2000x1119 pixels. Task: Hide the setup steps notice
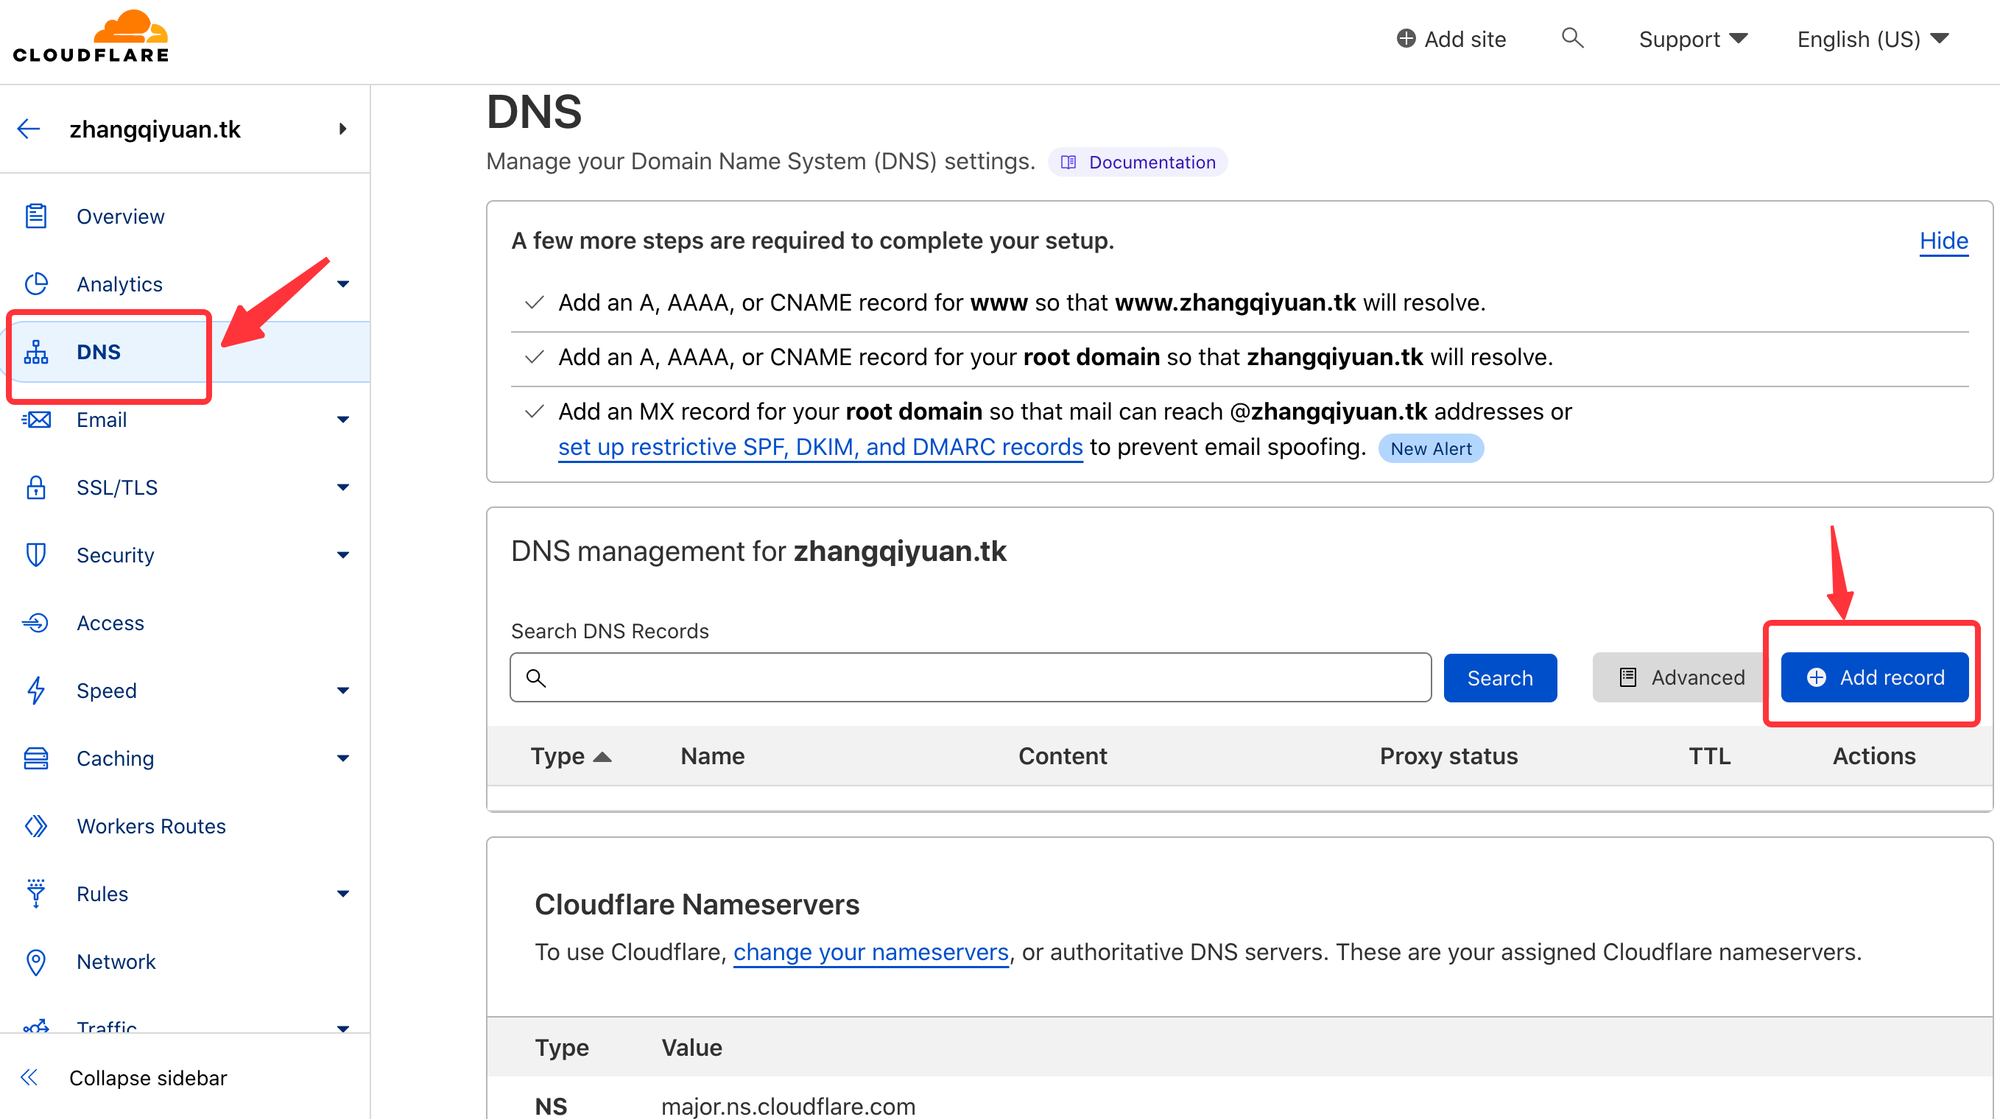tap(1945, 239)
